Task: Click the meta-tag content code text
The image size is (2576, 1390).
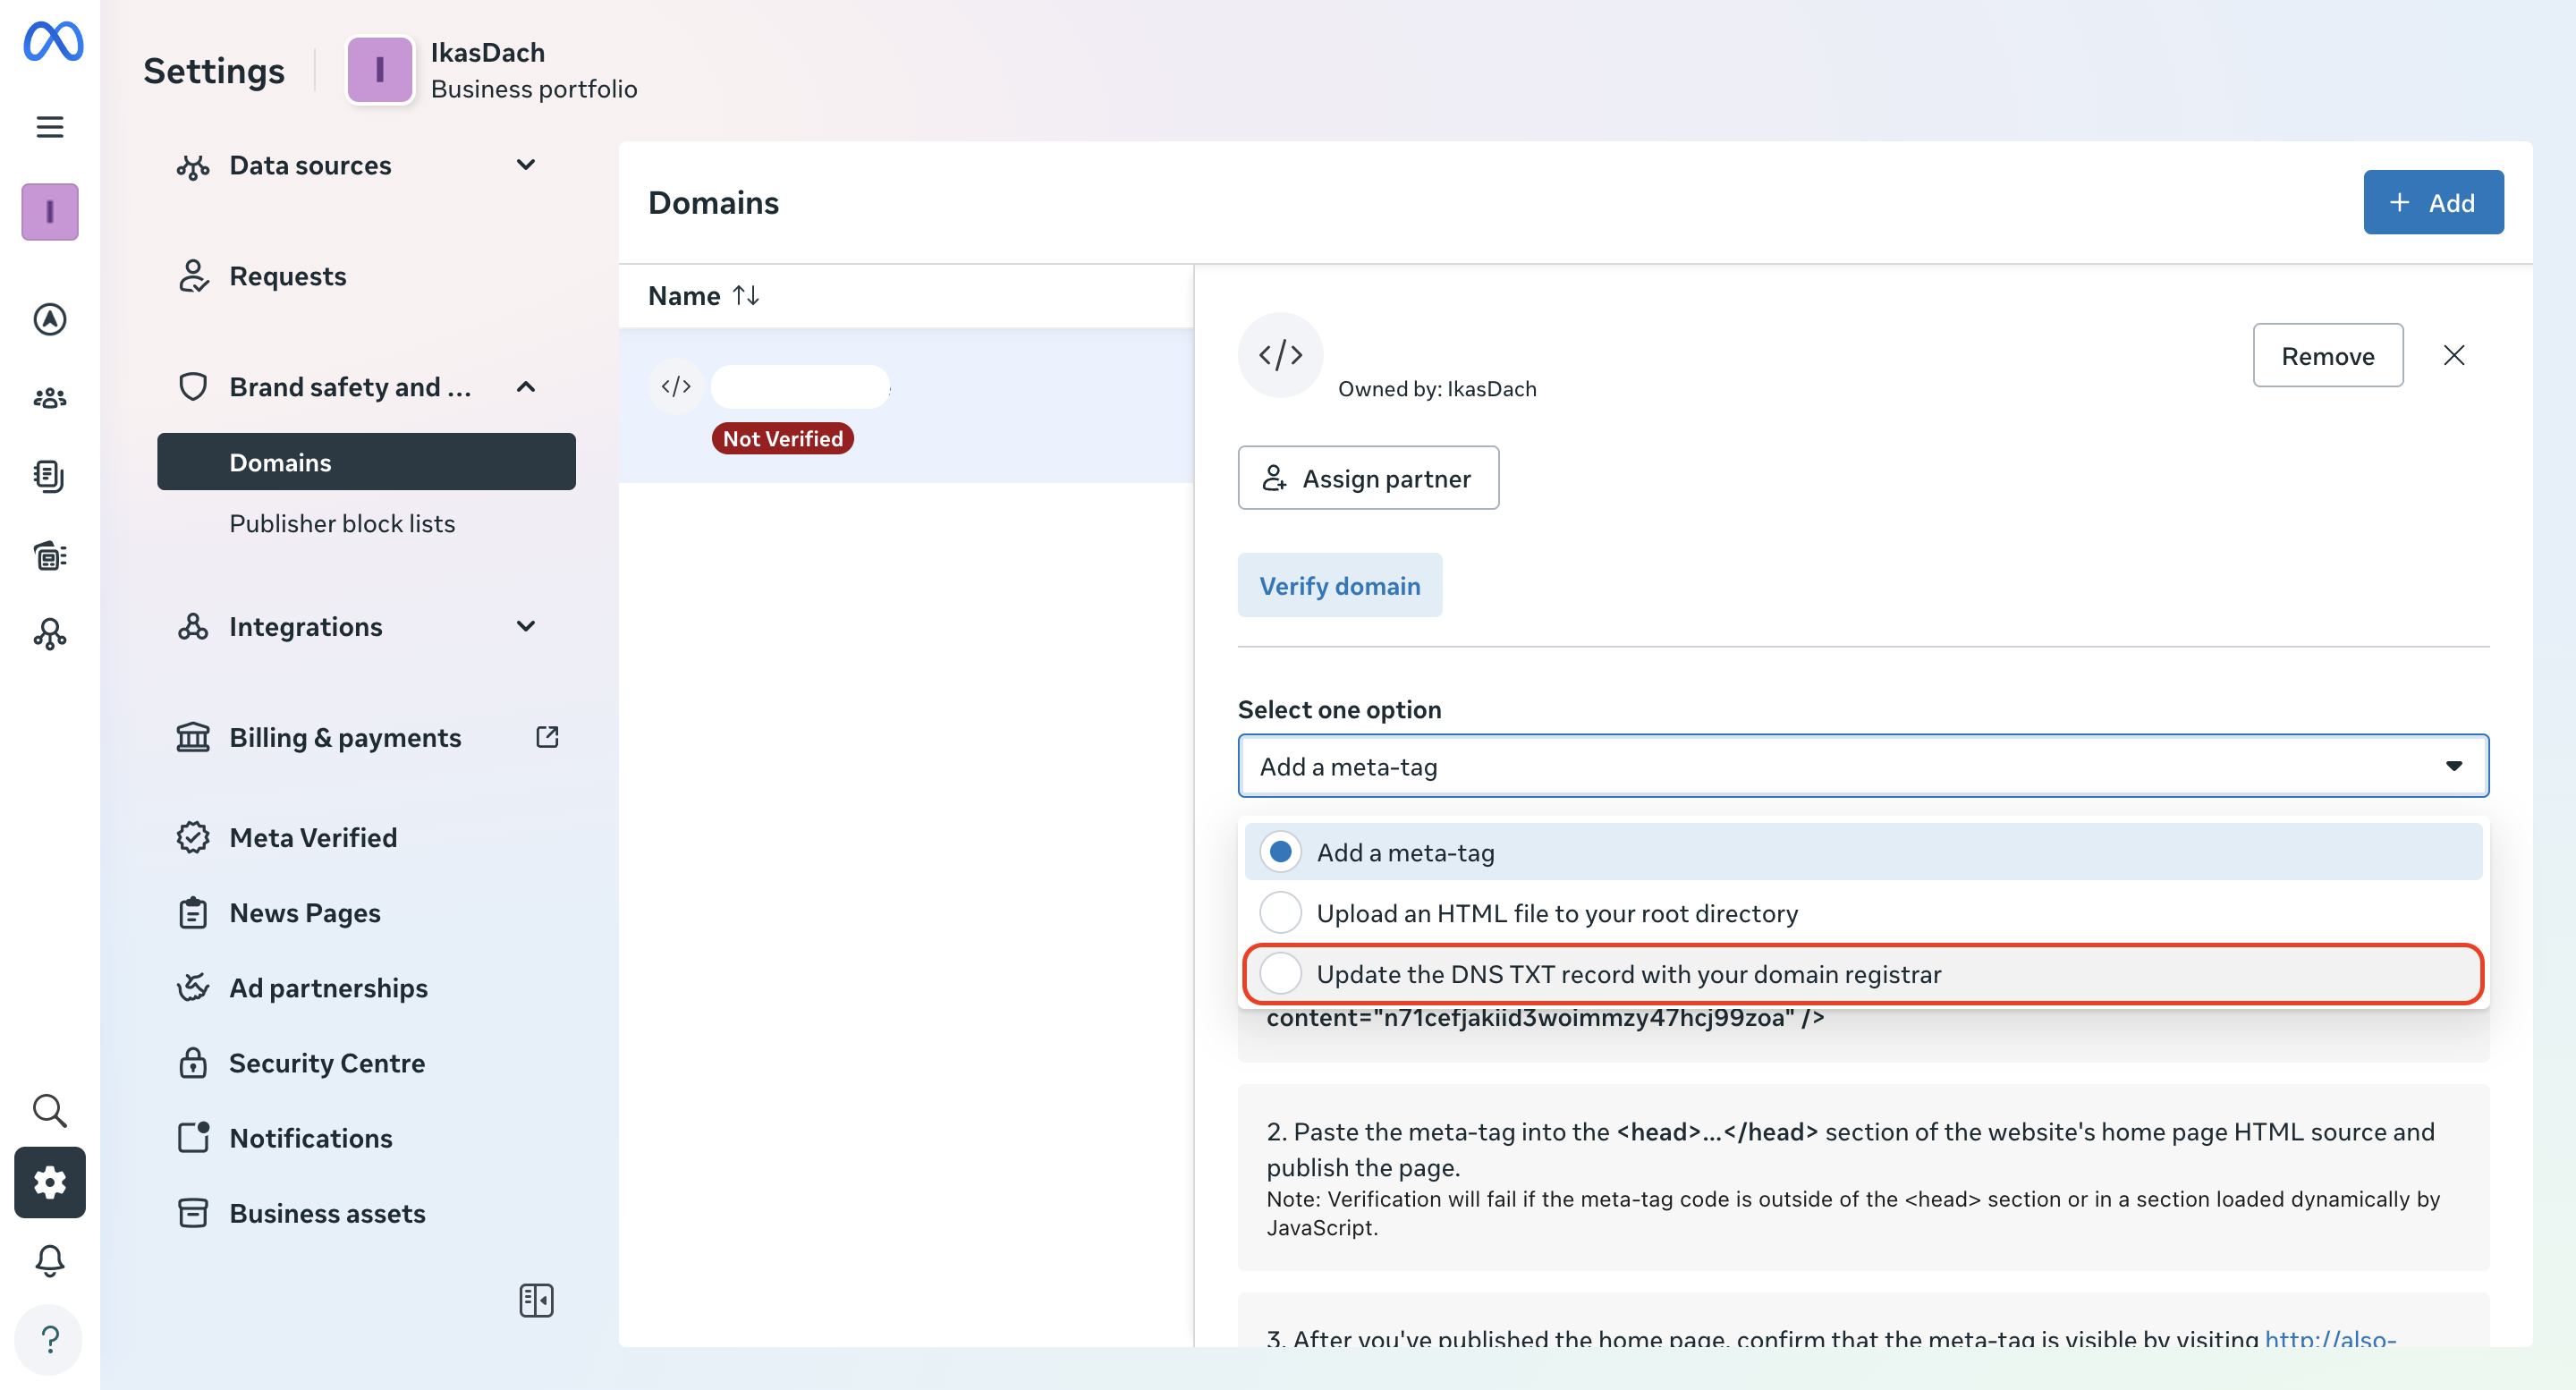Action: click(1545, 1018)
